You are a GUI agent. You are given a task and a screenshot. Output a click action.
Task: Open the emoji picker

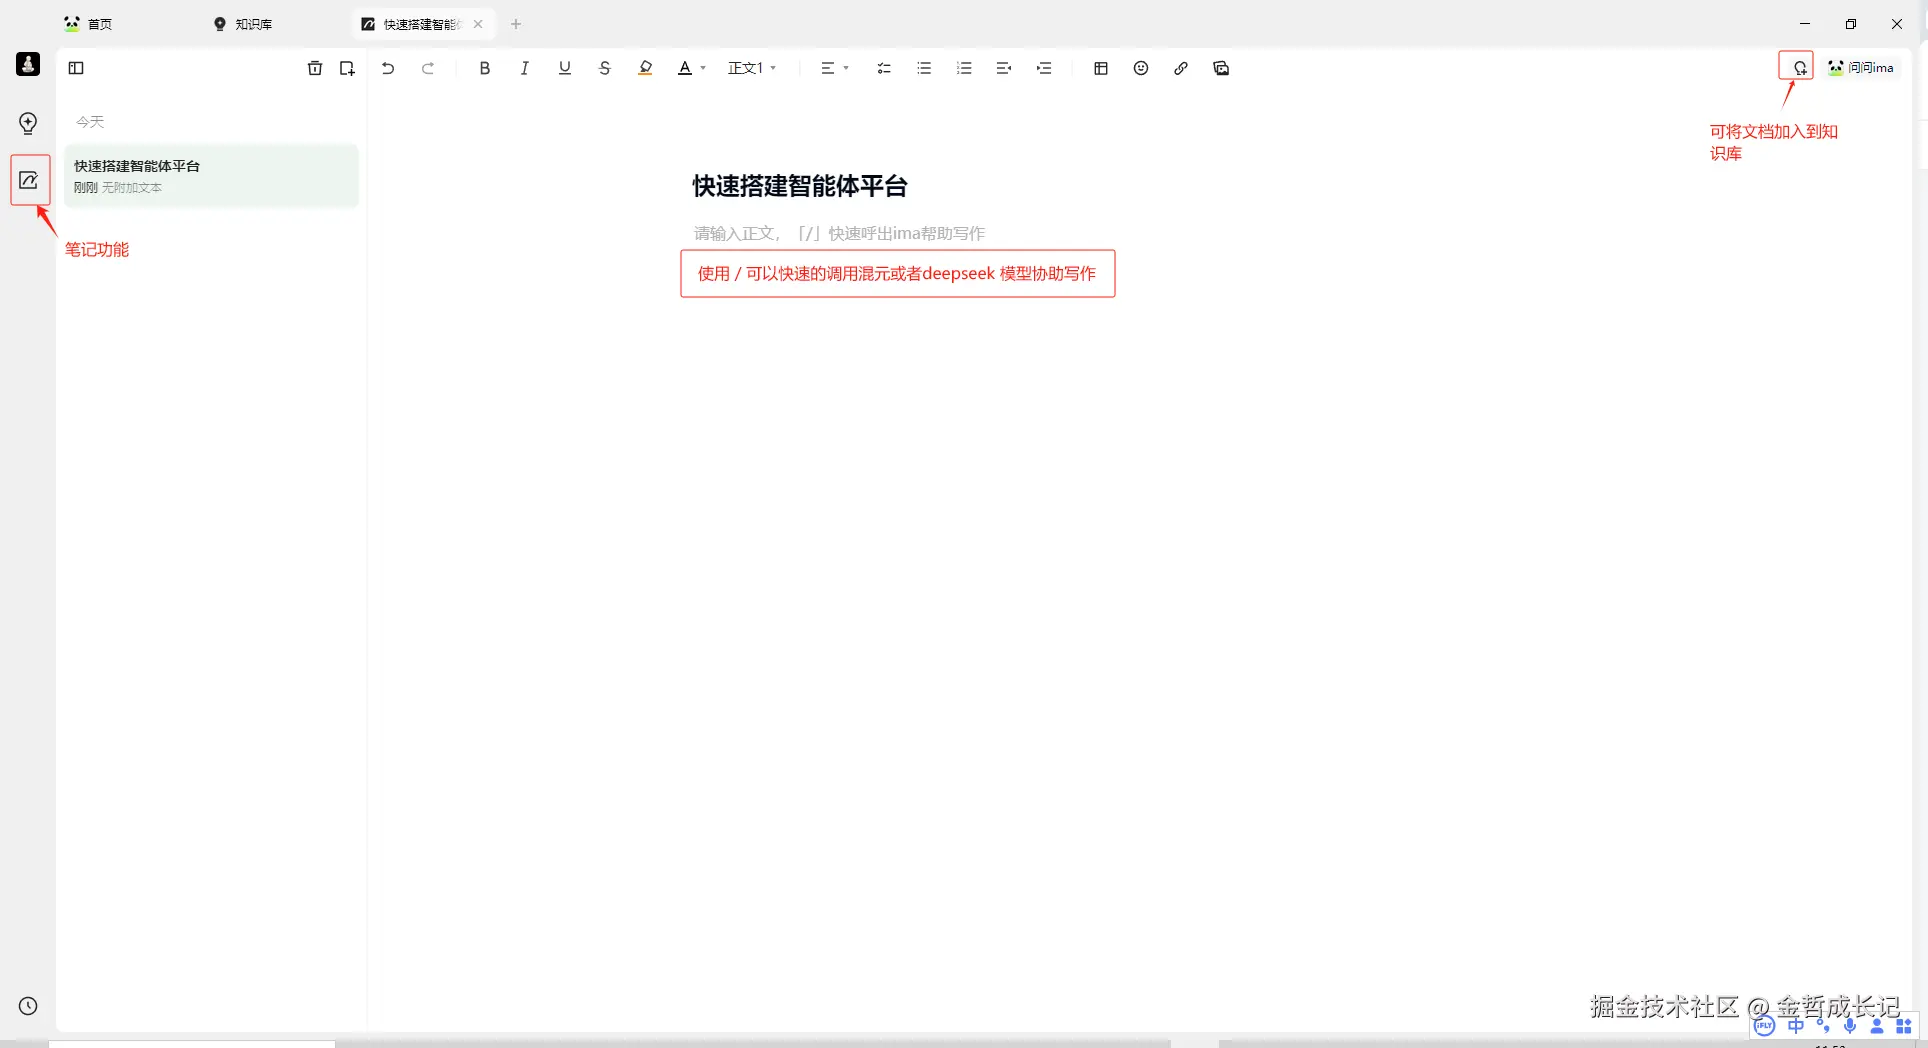point(1141,68)
